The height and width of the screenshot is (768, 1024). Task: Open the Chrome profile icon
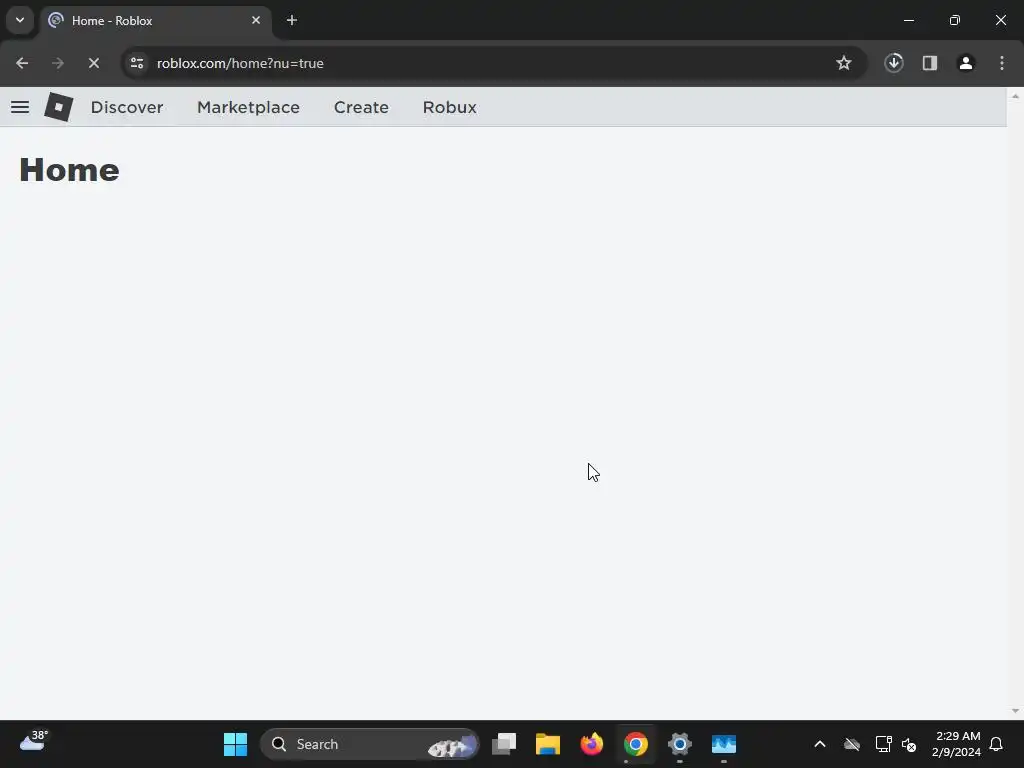pyautogui.click(x=966, y=63)
